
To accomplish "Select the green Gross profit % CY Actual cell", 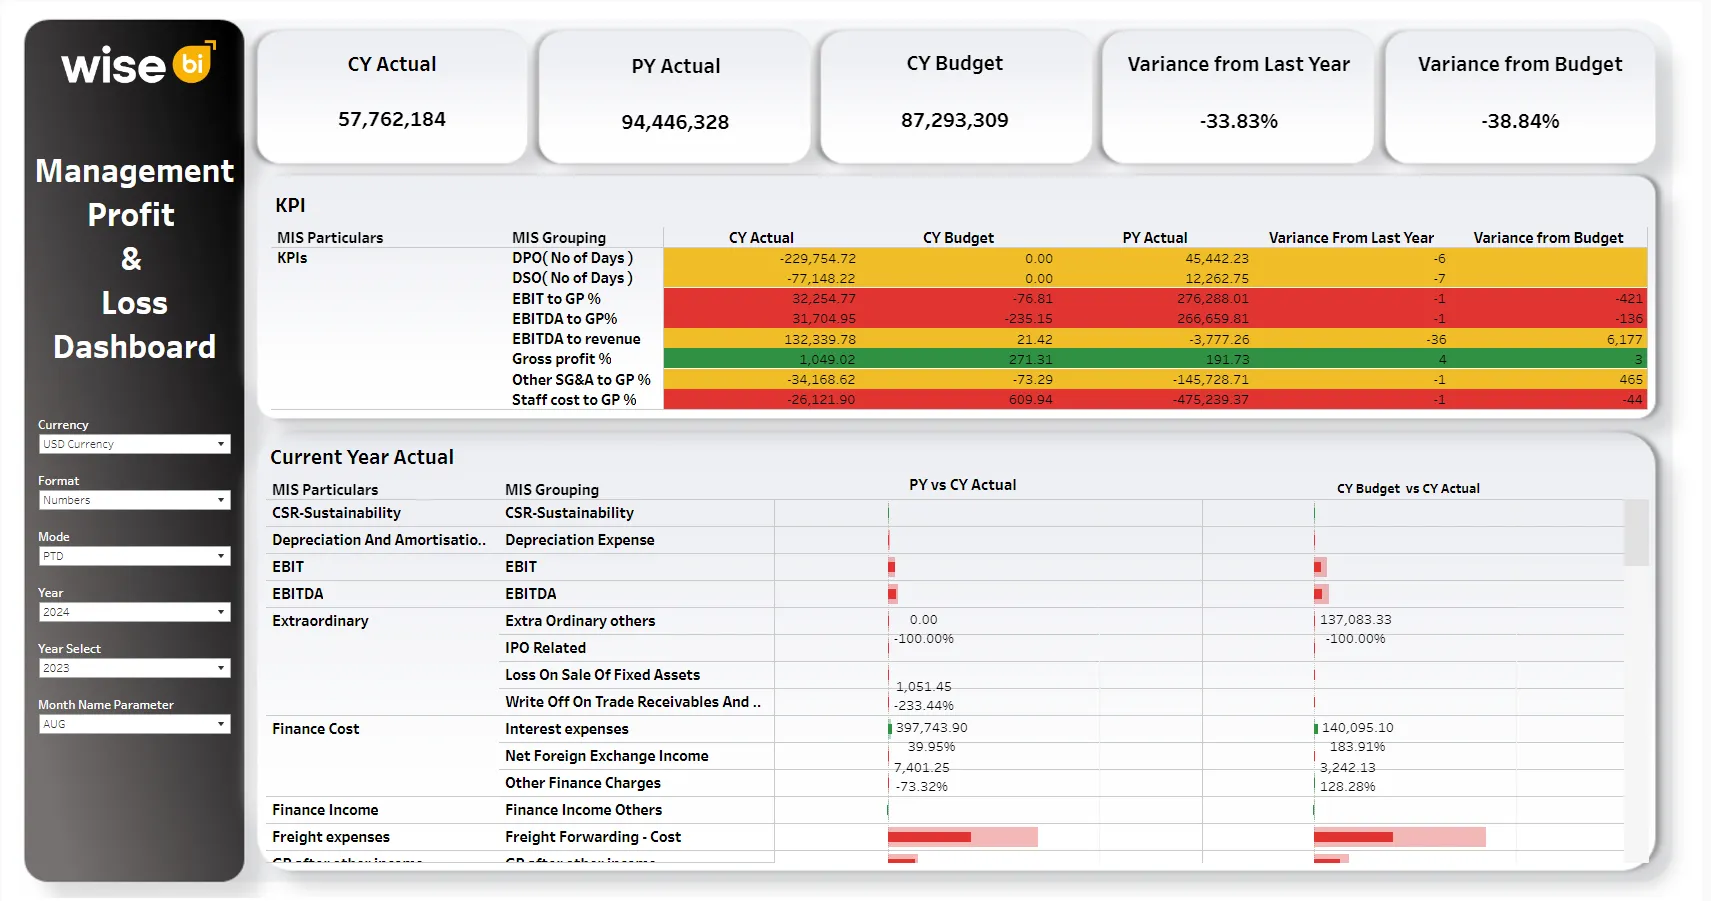I will coord(762,359).
